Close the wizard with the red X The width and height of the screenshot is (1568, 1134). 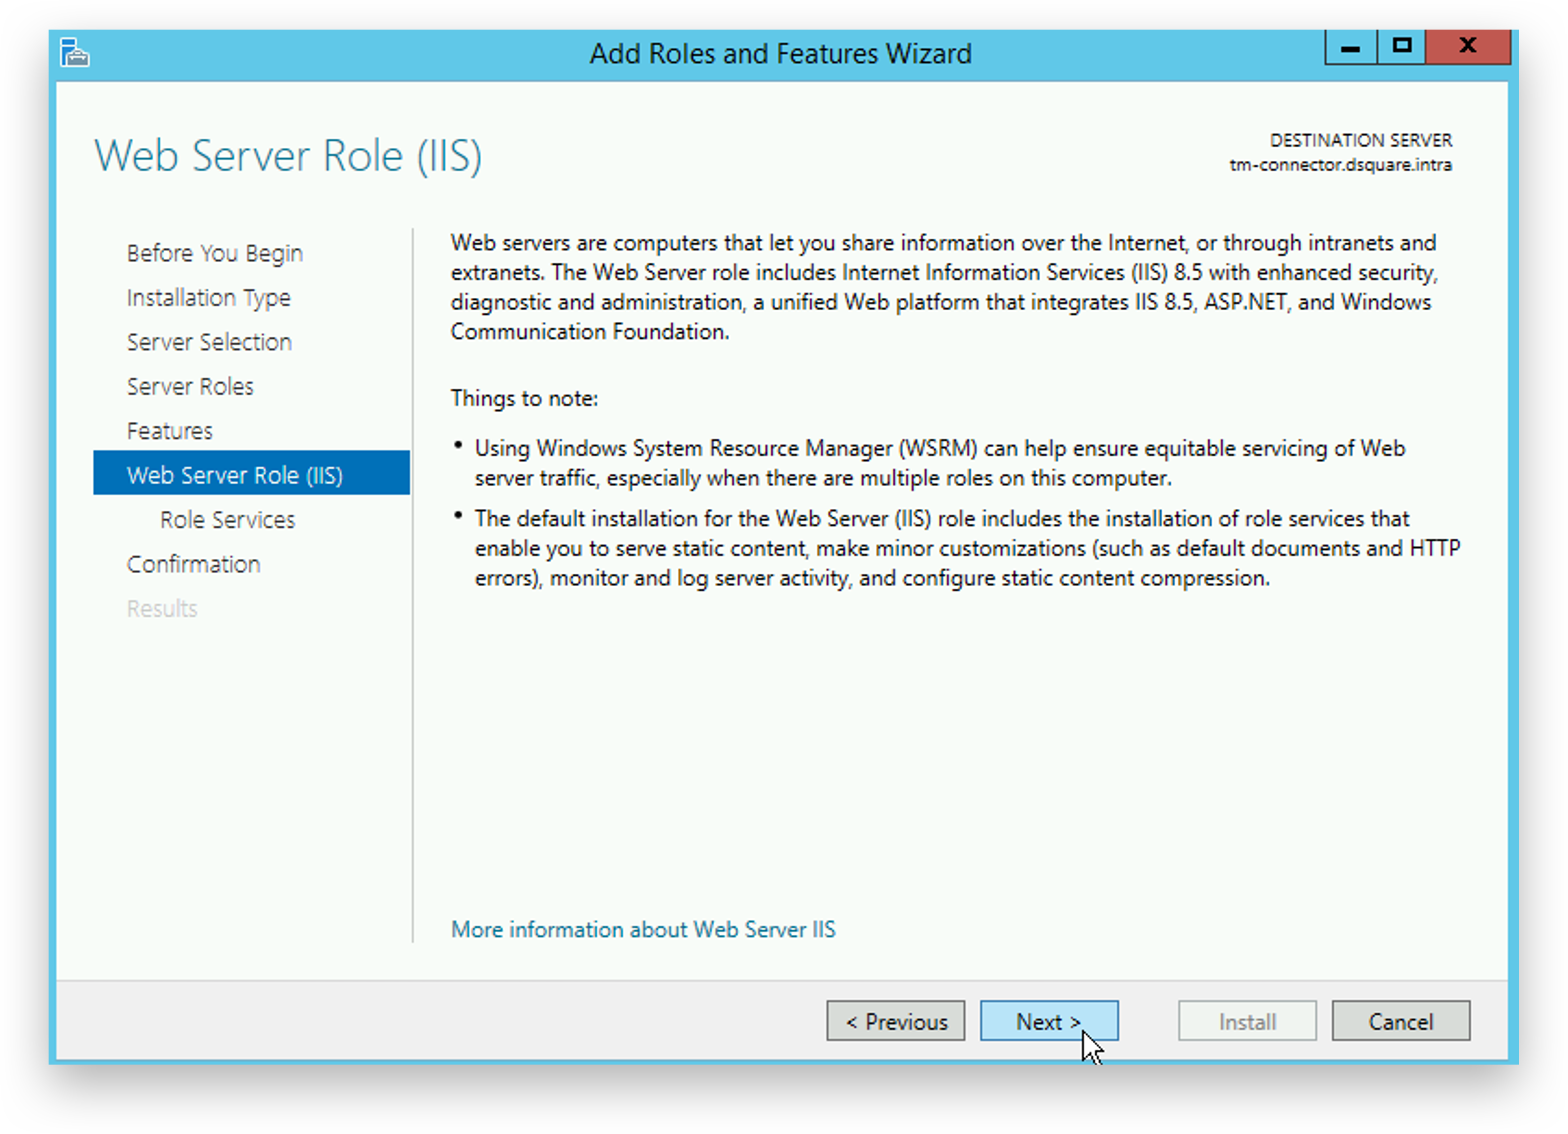[x=1467, y=47]
